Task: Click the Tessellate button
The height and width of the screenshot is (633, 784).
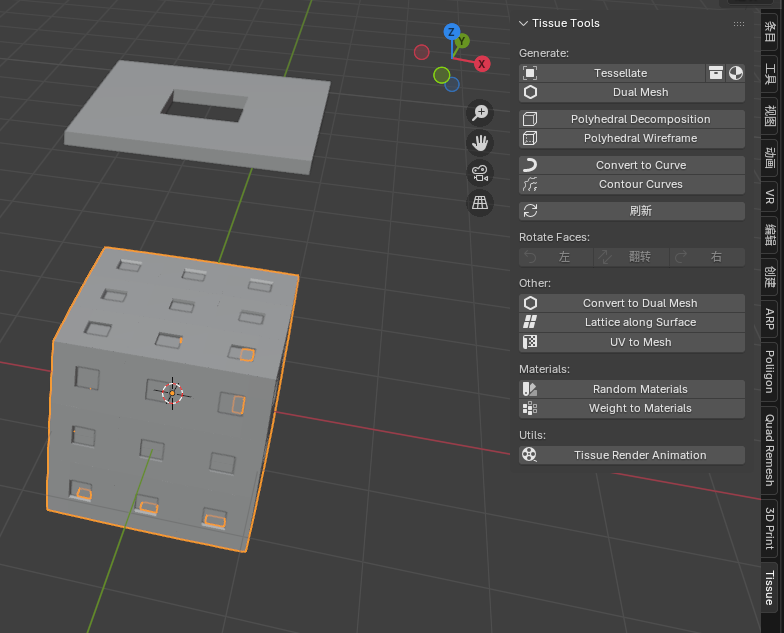Action: 612,73
